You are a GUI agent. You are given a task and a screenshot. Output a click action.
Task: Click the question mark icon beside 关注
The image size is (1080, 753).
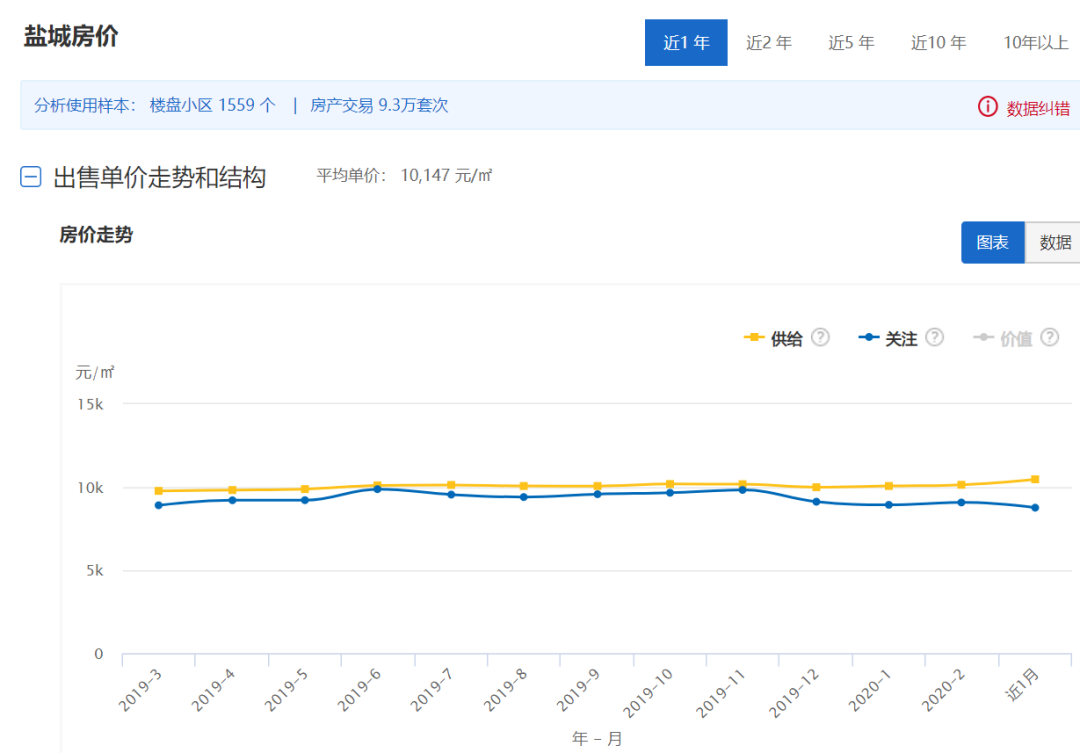click(934, 338)
